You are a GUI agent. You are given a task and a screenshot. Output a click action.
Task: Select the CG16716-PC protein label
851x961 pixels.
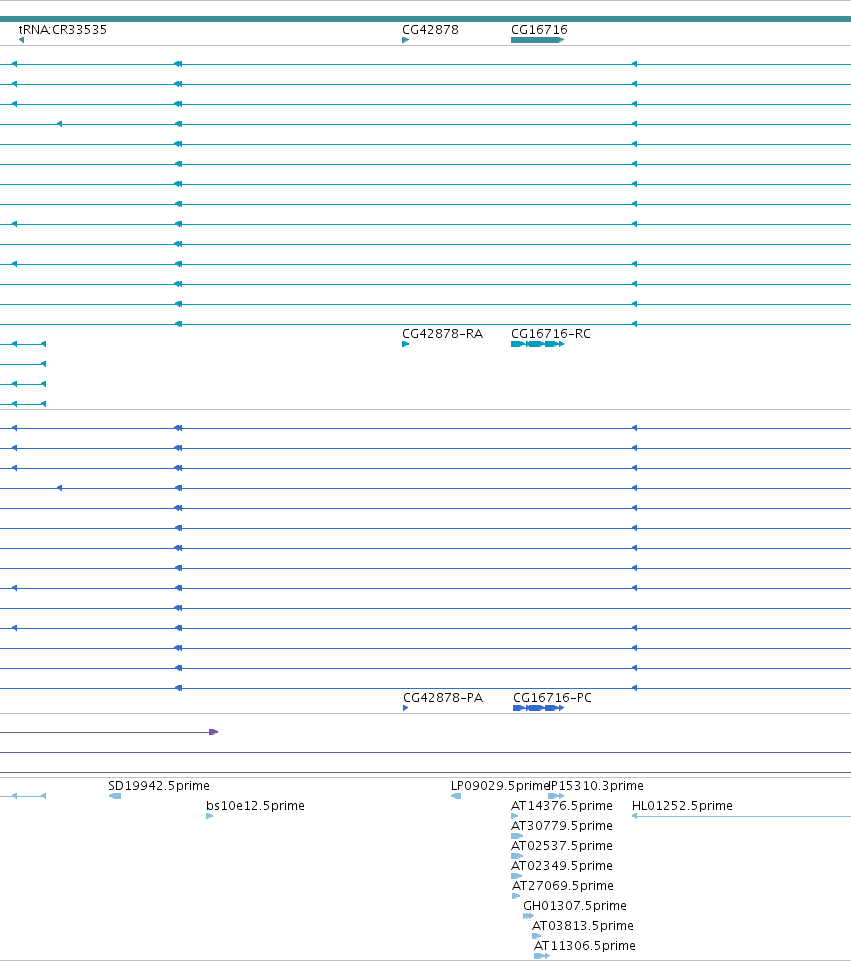[552, 697]
